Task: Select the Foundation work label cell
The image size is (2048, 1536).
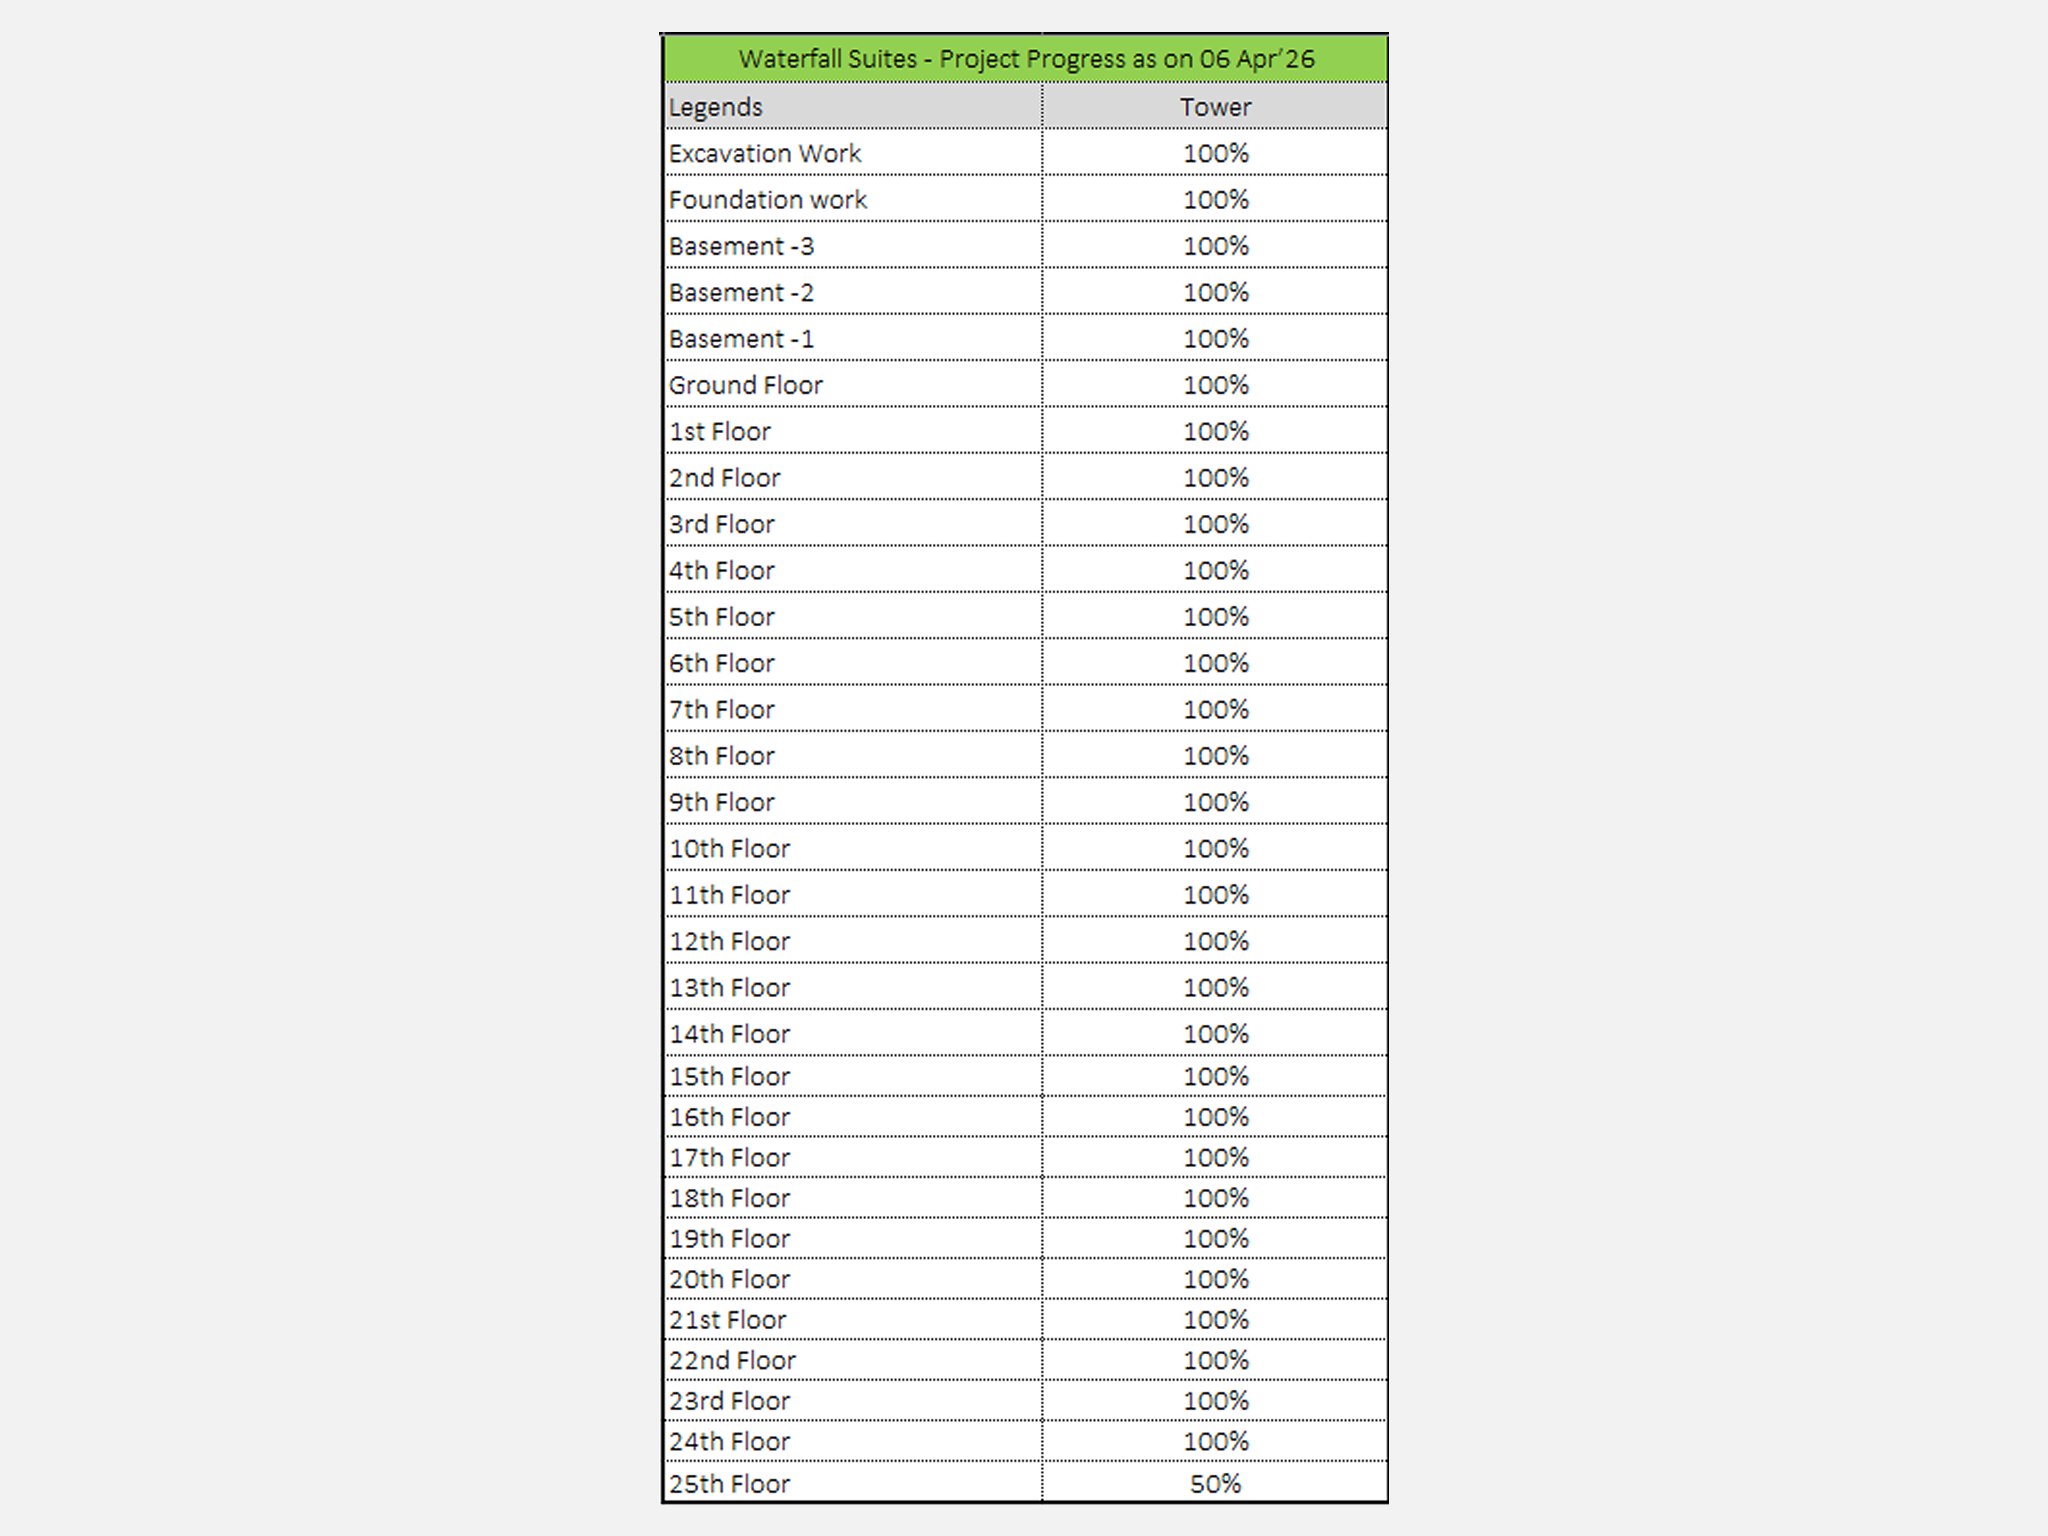Action: pyautogui.click(x=768, y=200)
